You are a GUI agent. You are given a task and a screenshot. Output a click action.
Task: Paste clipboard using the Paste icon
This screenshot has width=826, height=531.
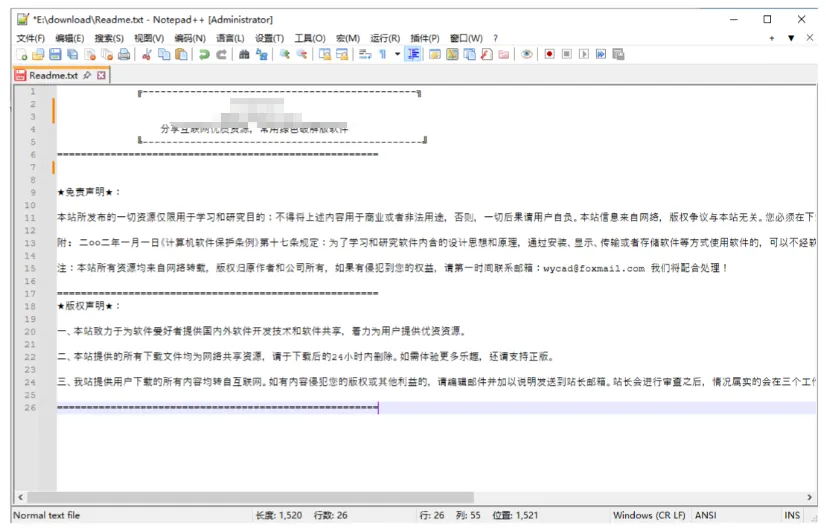[181, 54]
